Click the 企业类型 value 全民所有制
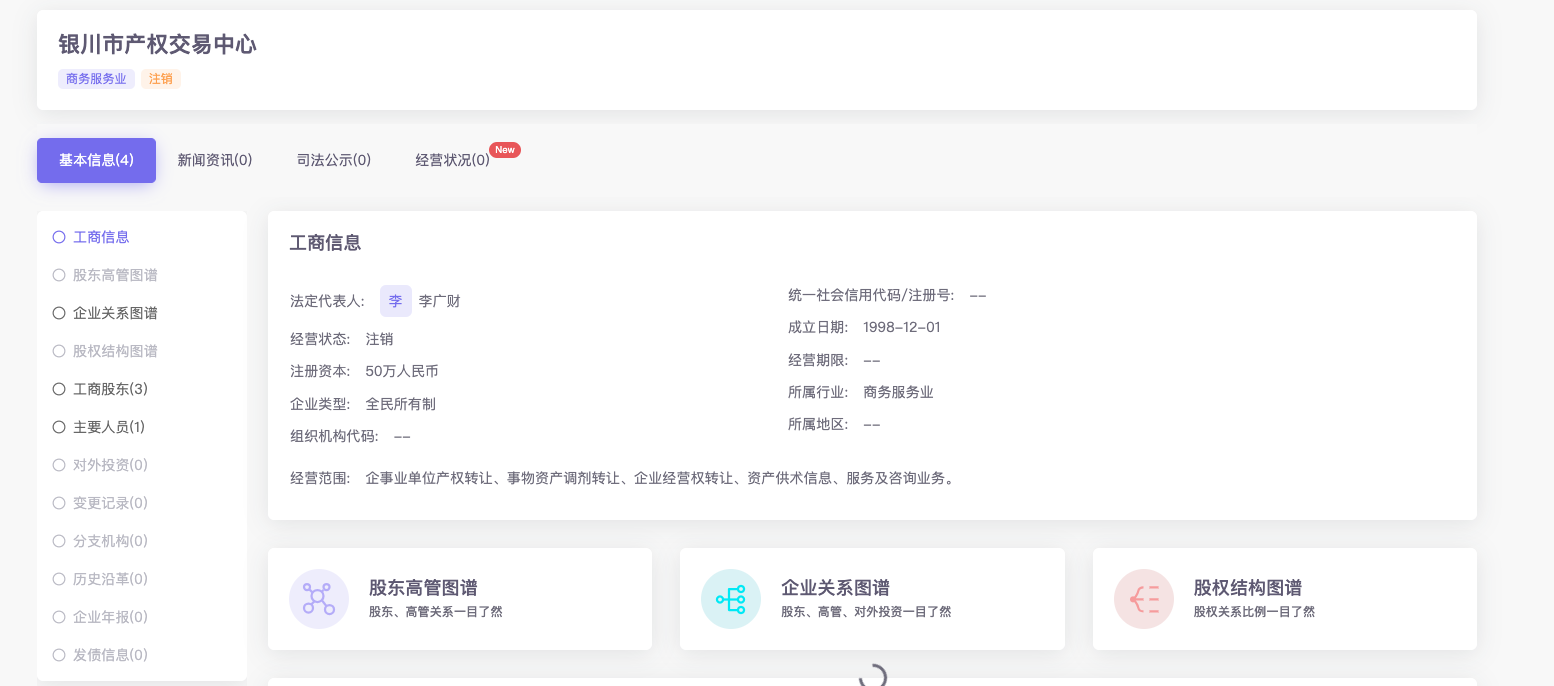The width and height of the screenshot is (1554, 686). 401,404
